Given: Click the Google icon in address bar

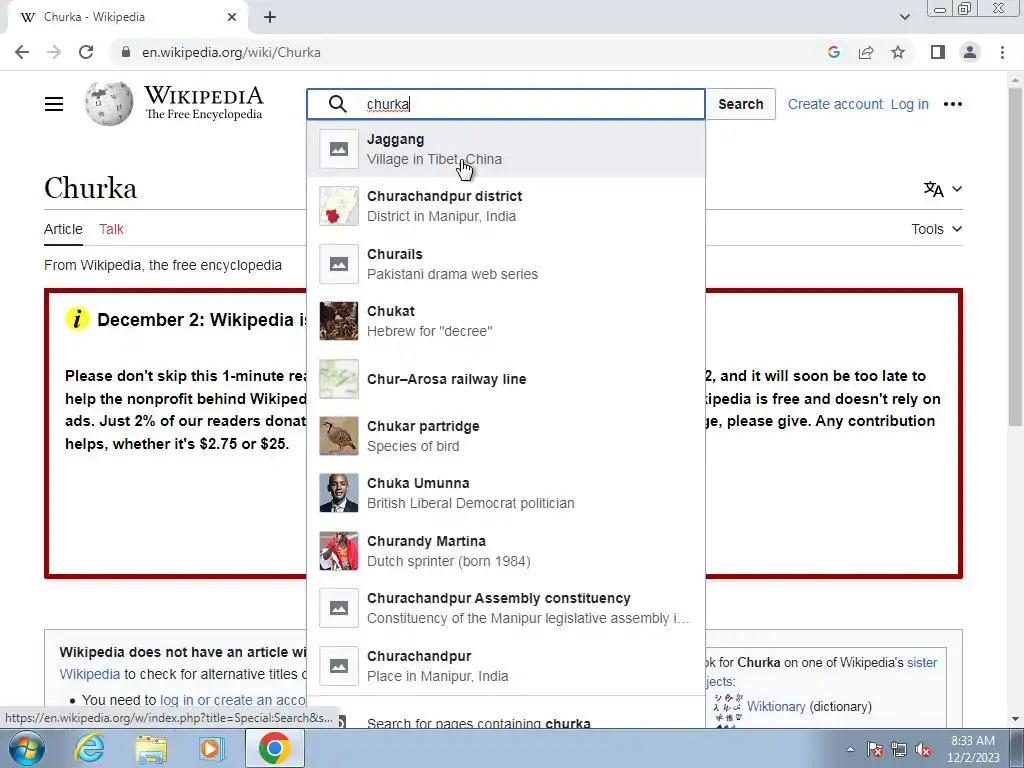Looking at the screenshot, I should (833, 52).
